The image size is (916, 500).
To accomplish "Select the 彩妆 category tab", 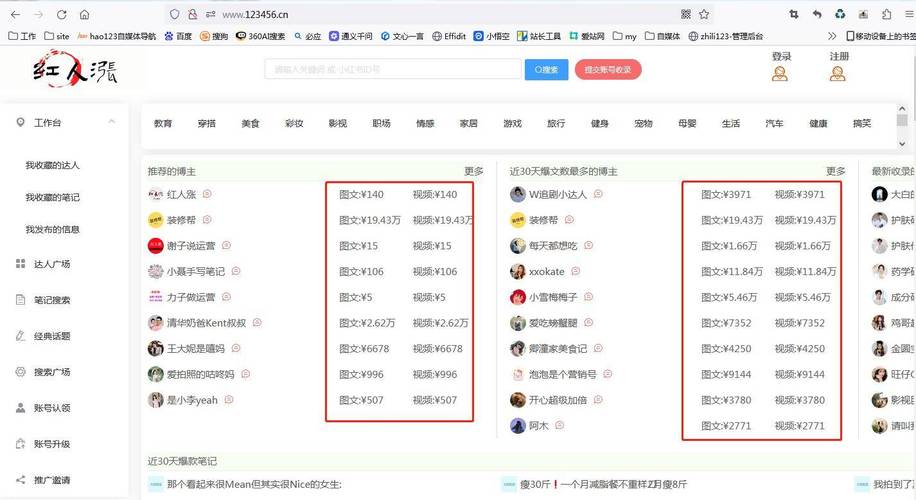I will pos(294,123).
